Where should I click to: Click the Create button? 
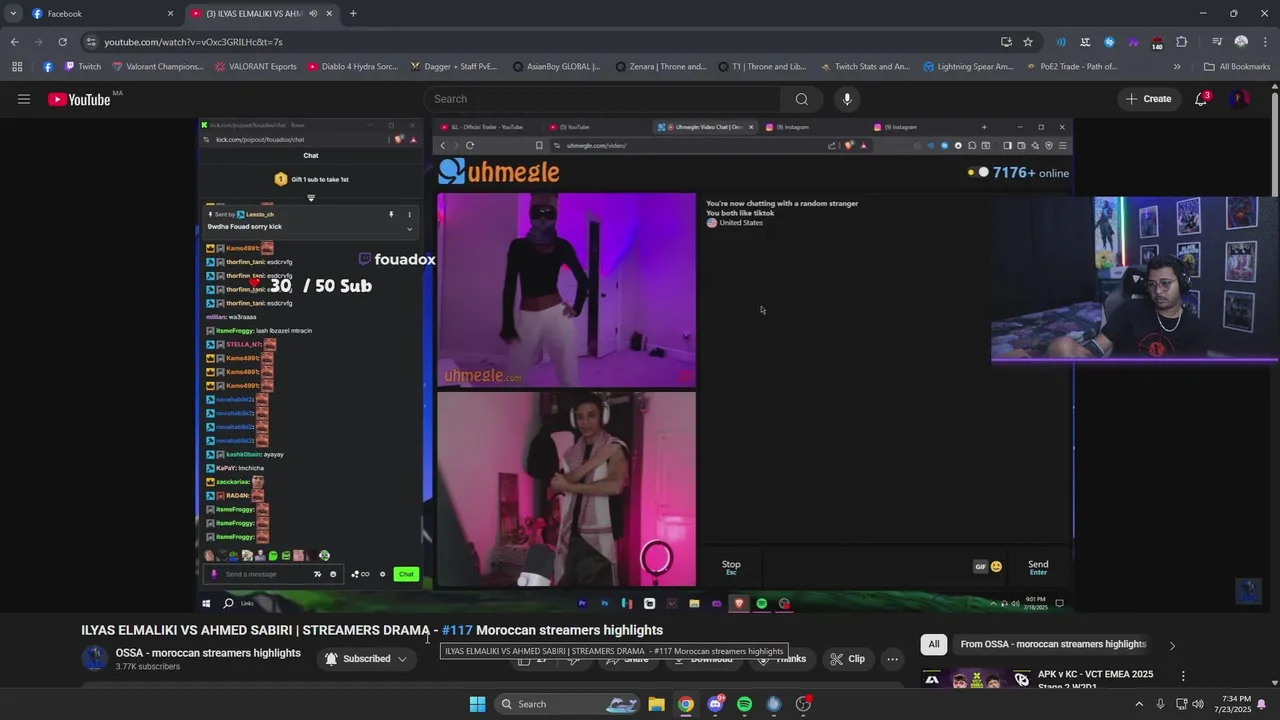click(1148, 99)
